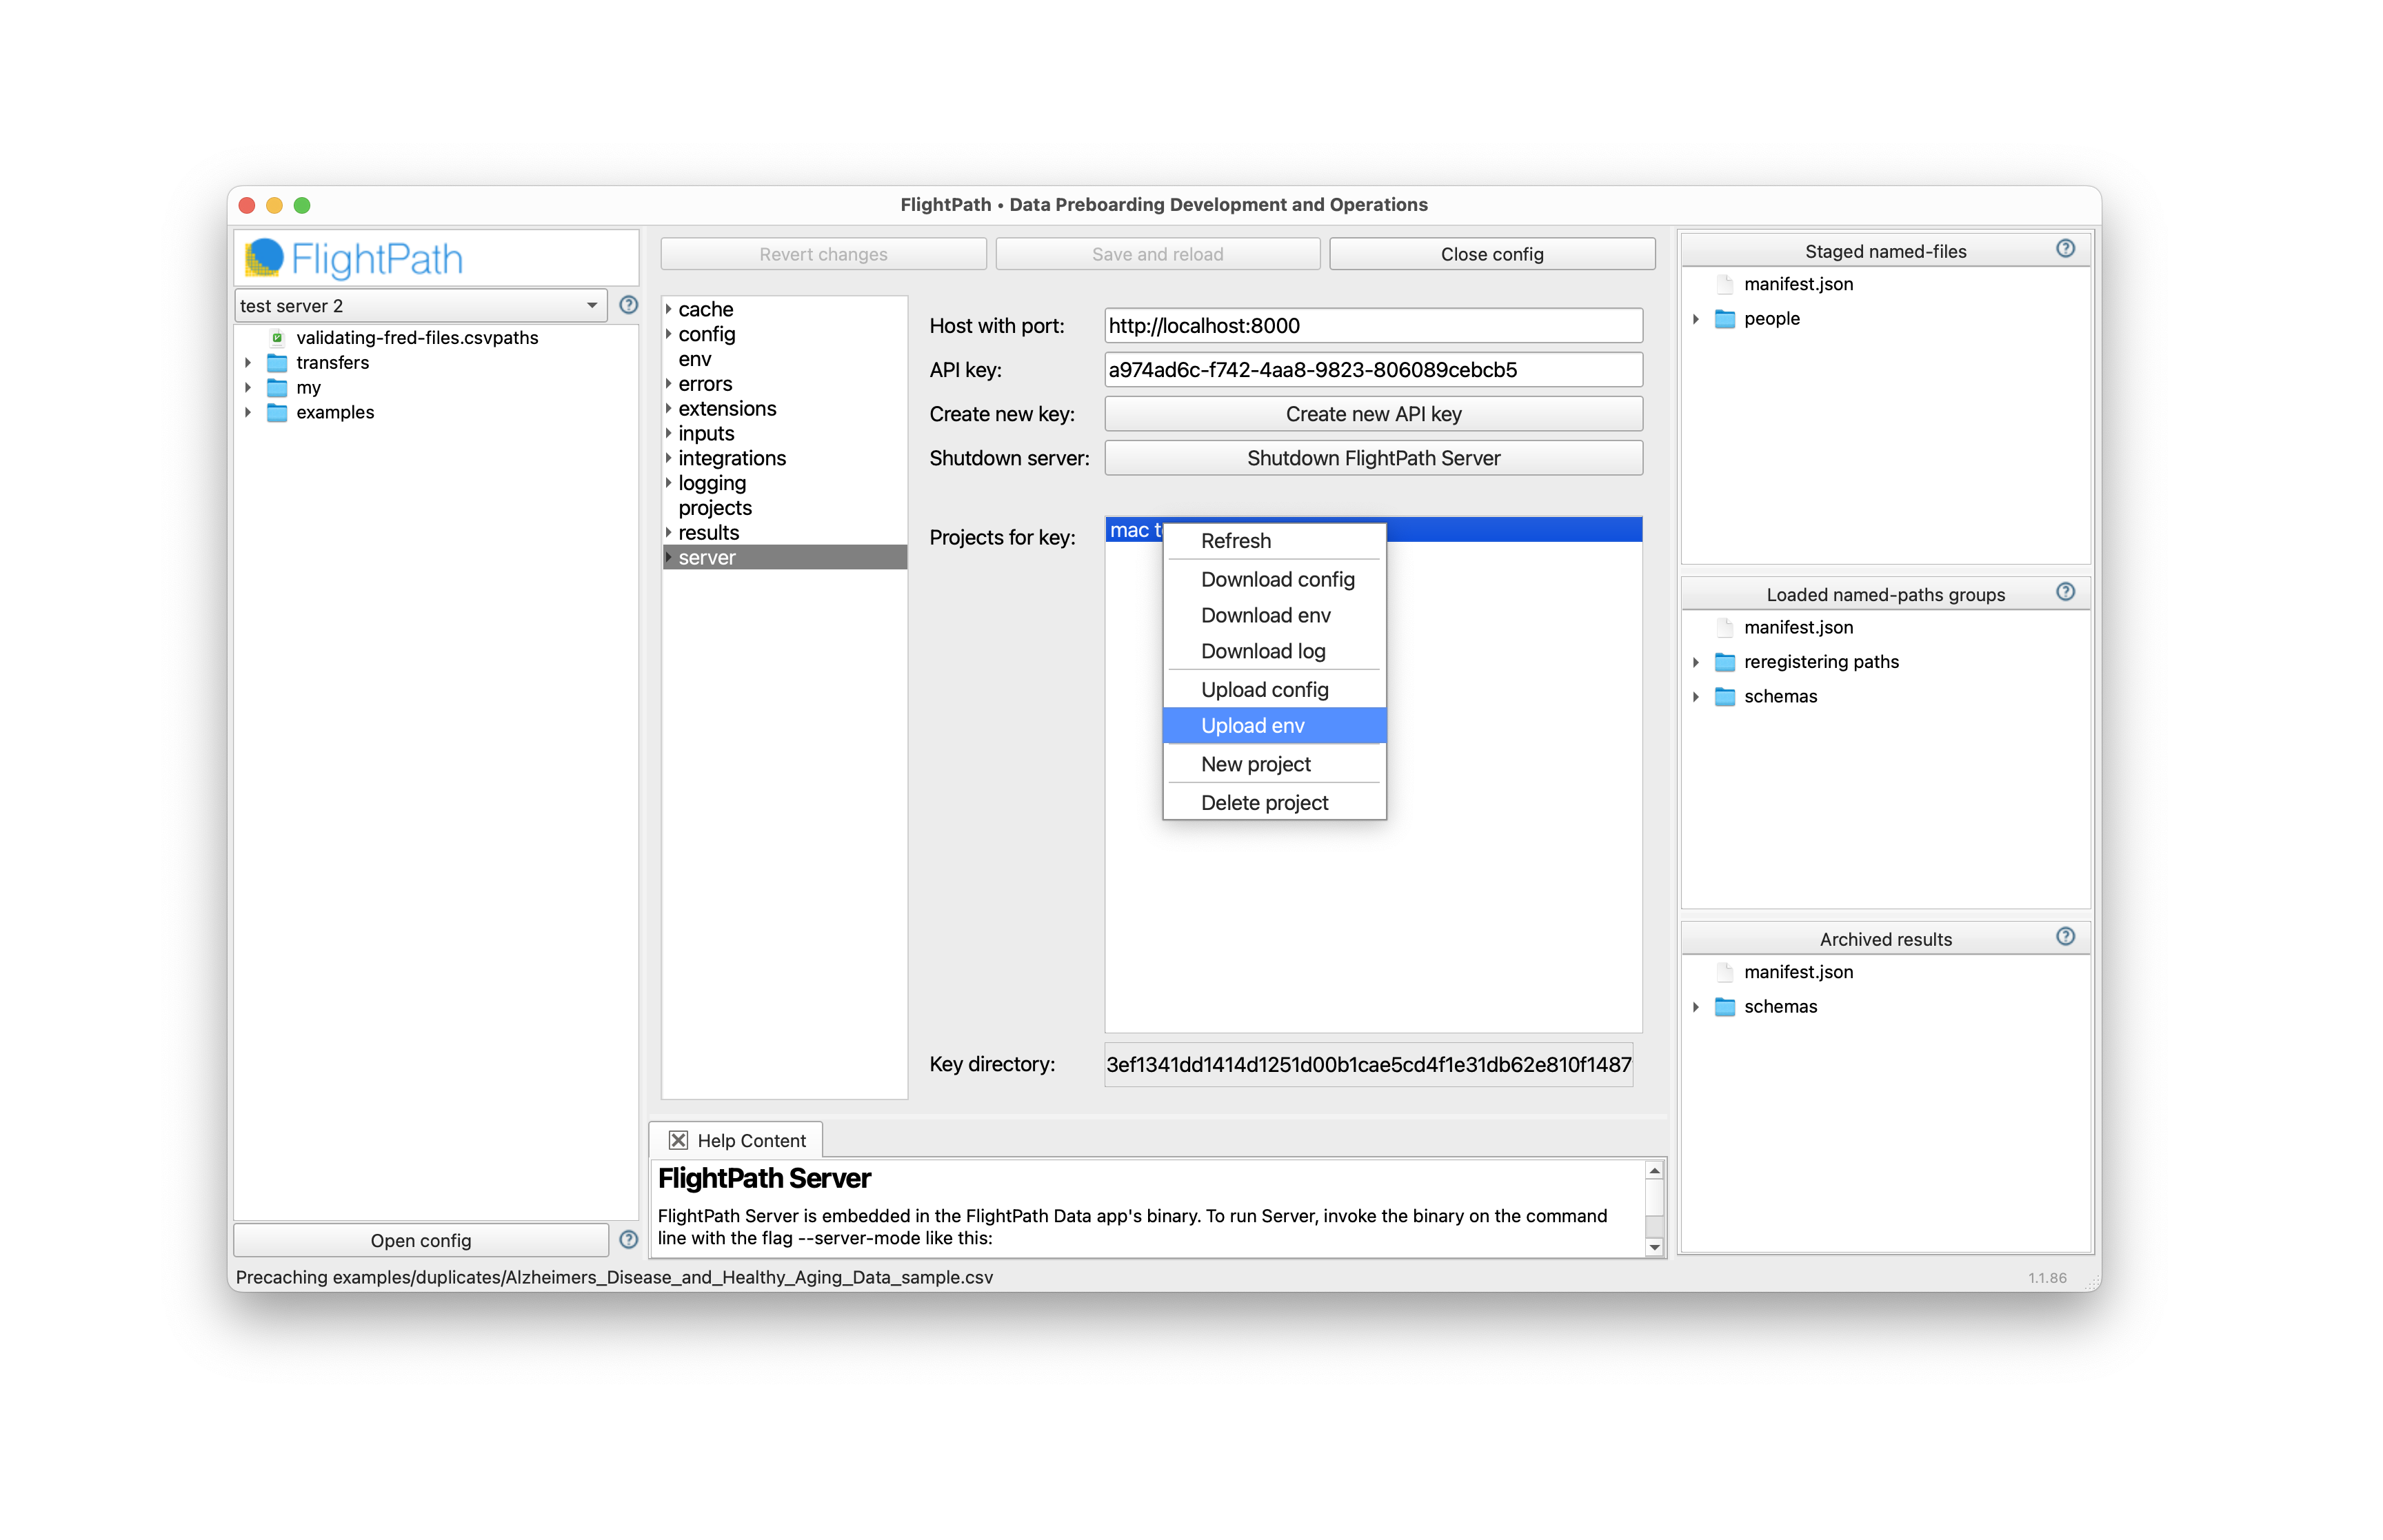This screenshot has height=1540, width=2383.
Task: Click the Host with port input field
Action: (x=1372, y=326)
